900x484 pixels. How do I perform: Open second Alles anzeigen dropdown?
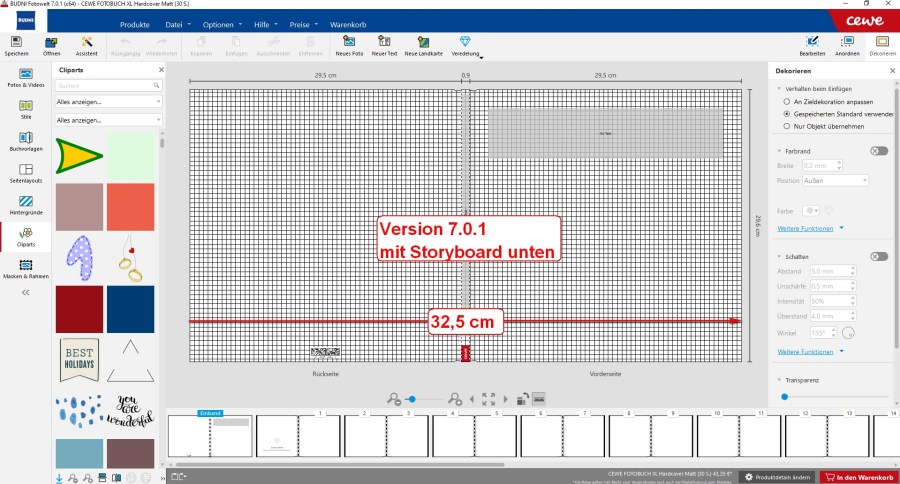pyautogui.click(x=108, y=120)
